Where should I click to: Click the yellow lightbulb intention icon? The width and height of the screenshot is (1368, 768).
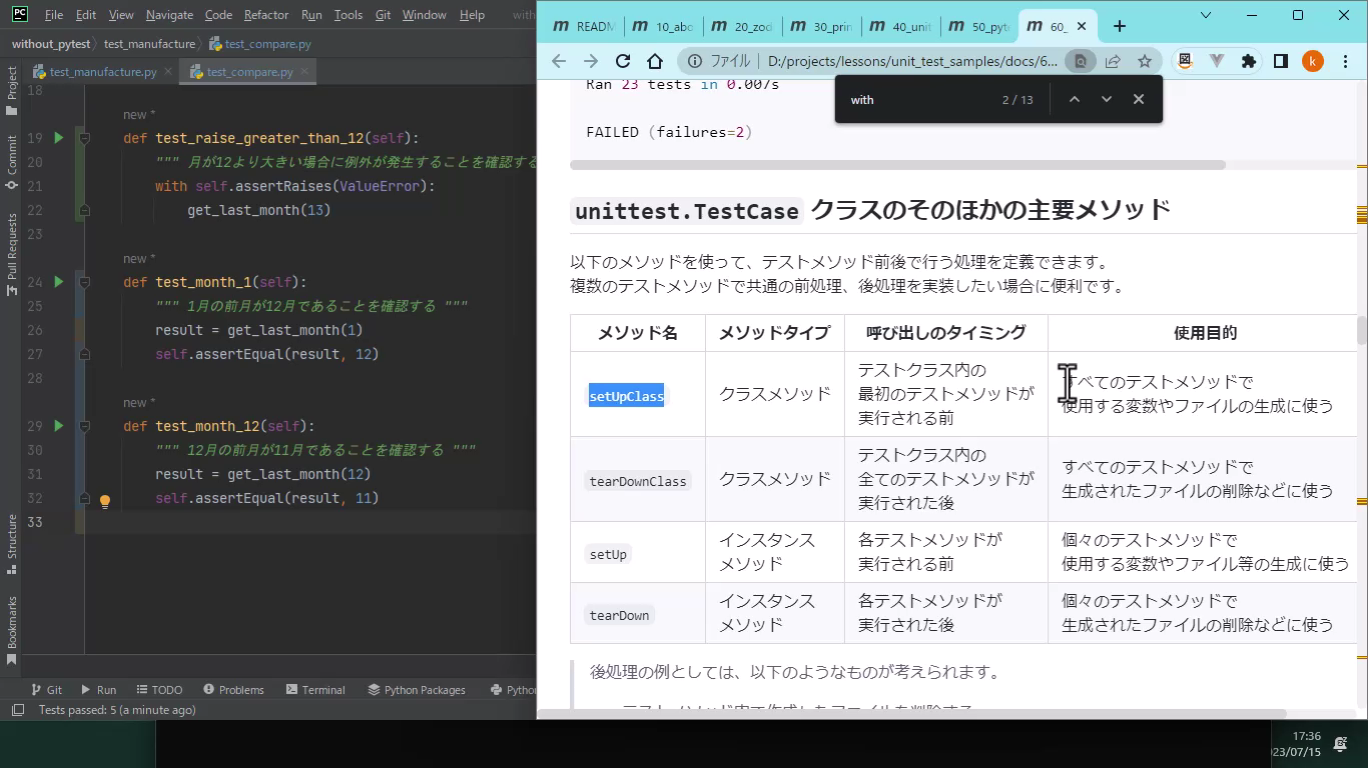[104, 501]
